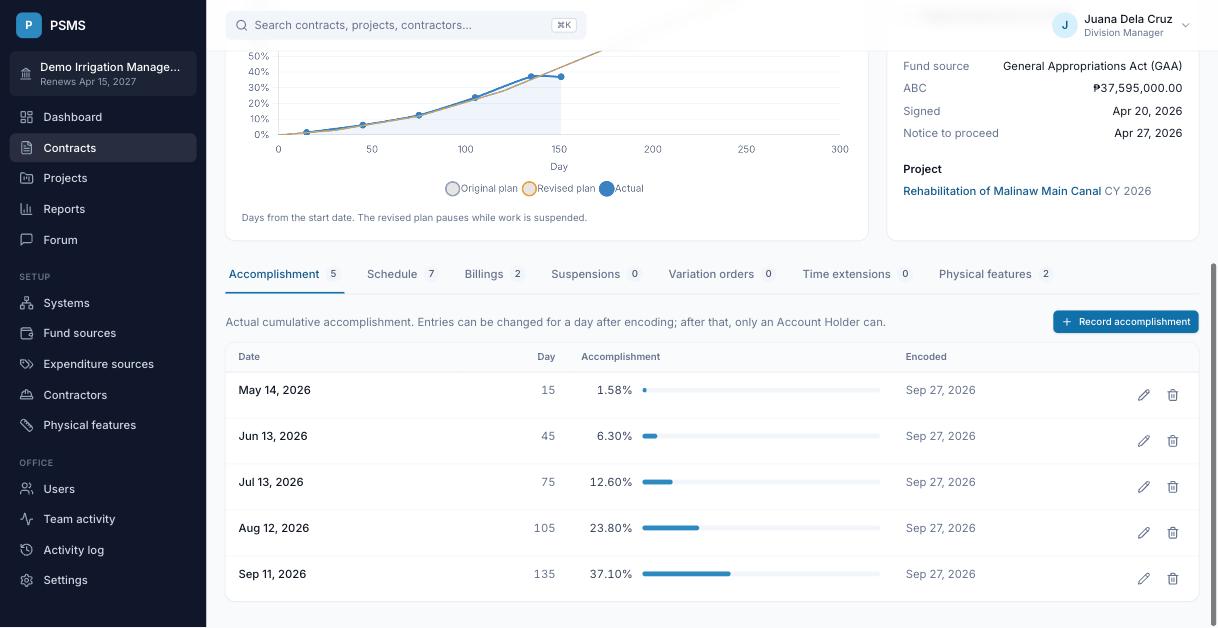The width and height of the screenshot is (1218, 628).
Task: Click the Fund sources wallet icon
Action: pos(26,333)
